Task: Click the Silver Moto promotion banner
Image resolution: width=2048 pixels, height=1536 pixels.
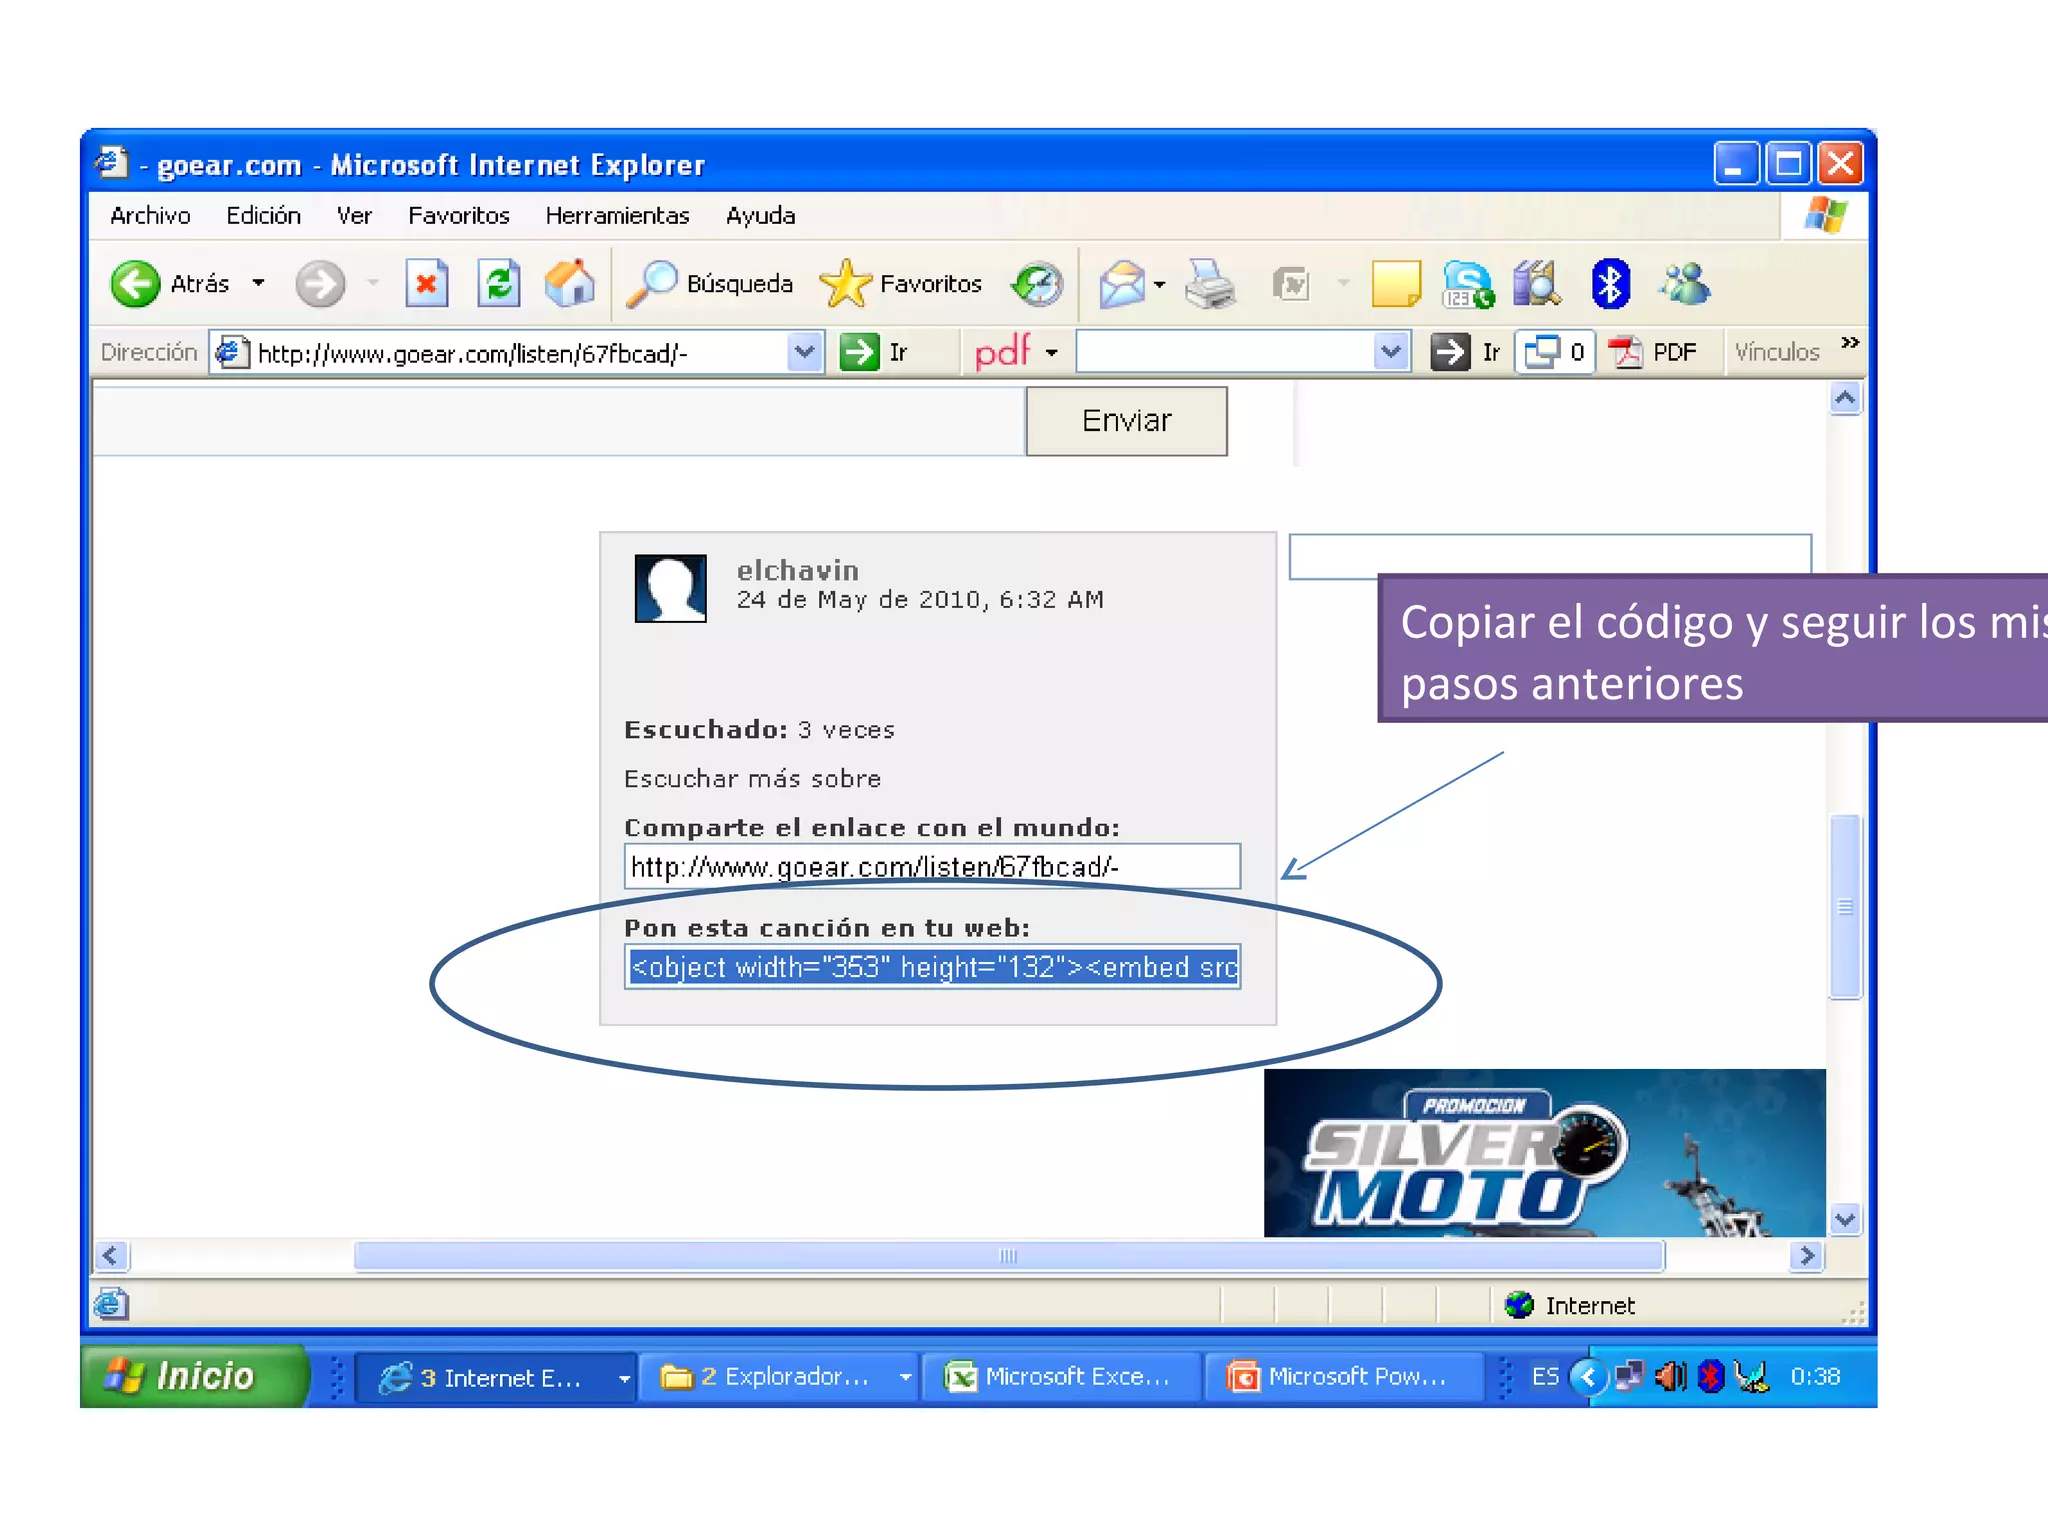Action: (1544, 1153)
